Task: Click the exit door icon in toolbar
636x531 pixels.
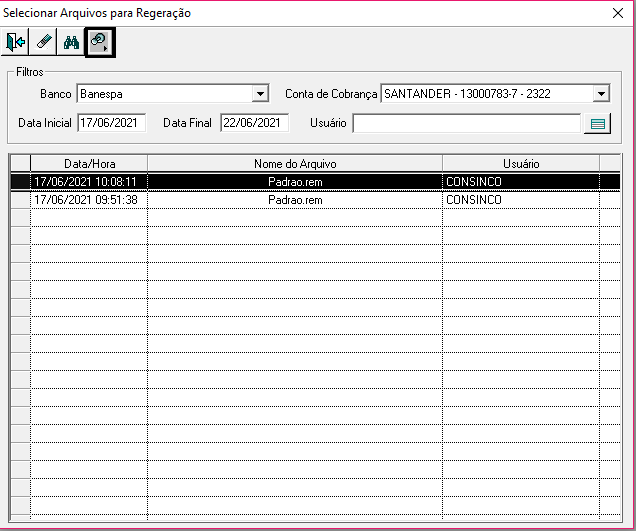Action: (x=15, y=42)
